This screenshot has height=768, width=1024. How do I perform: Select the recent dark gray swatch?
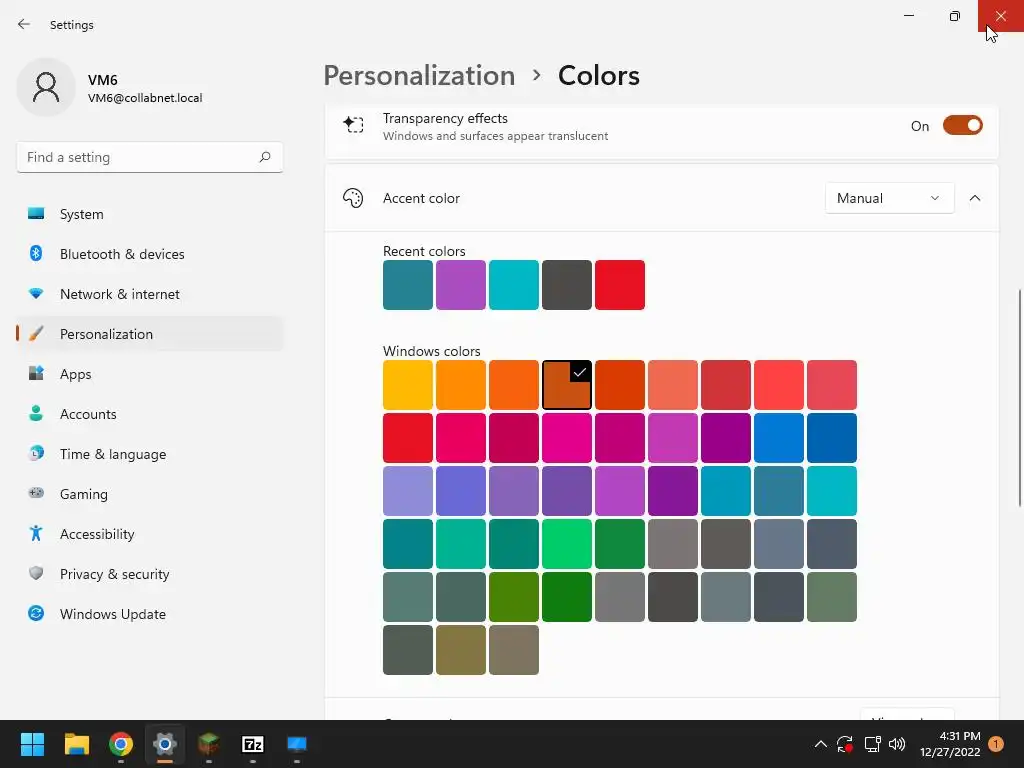tap(567, 285)
